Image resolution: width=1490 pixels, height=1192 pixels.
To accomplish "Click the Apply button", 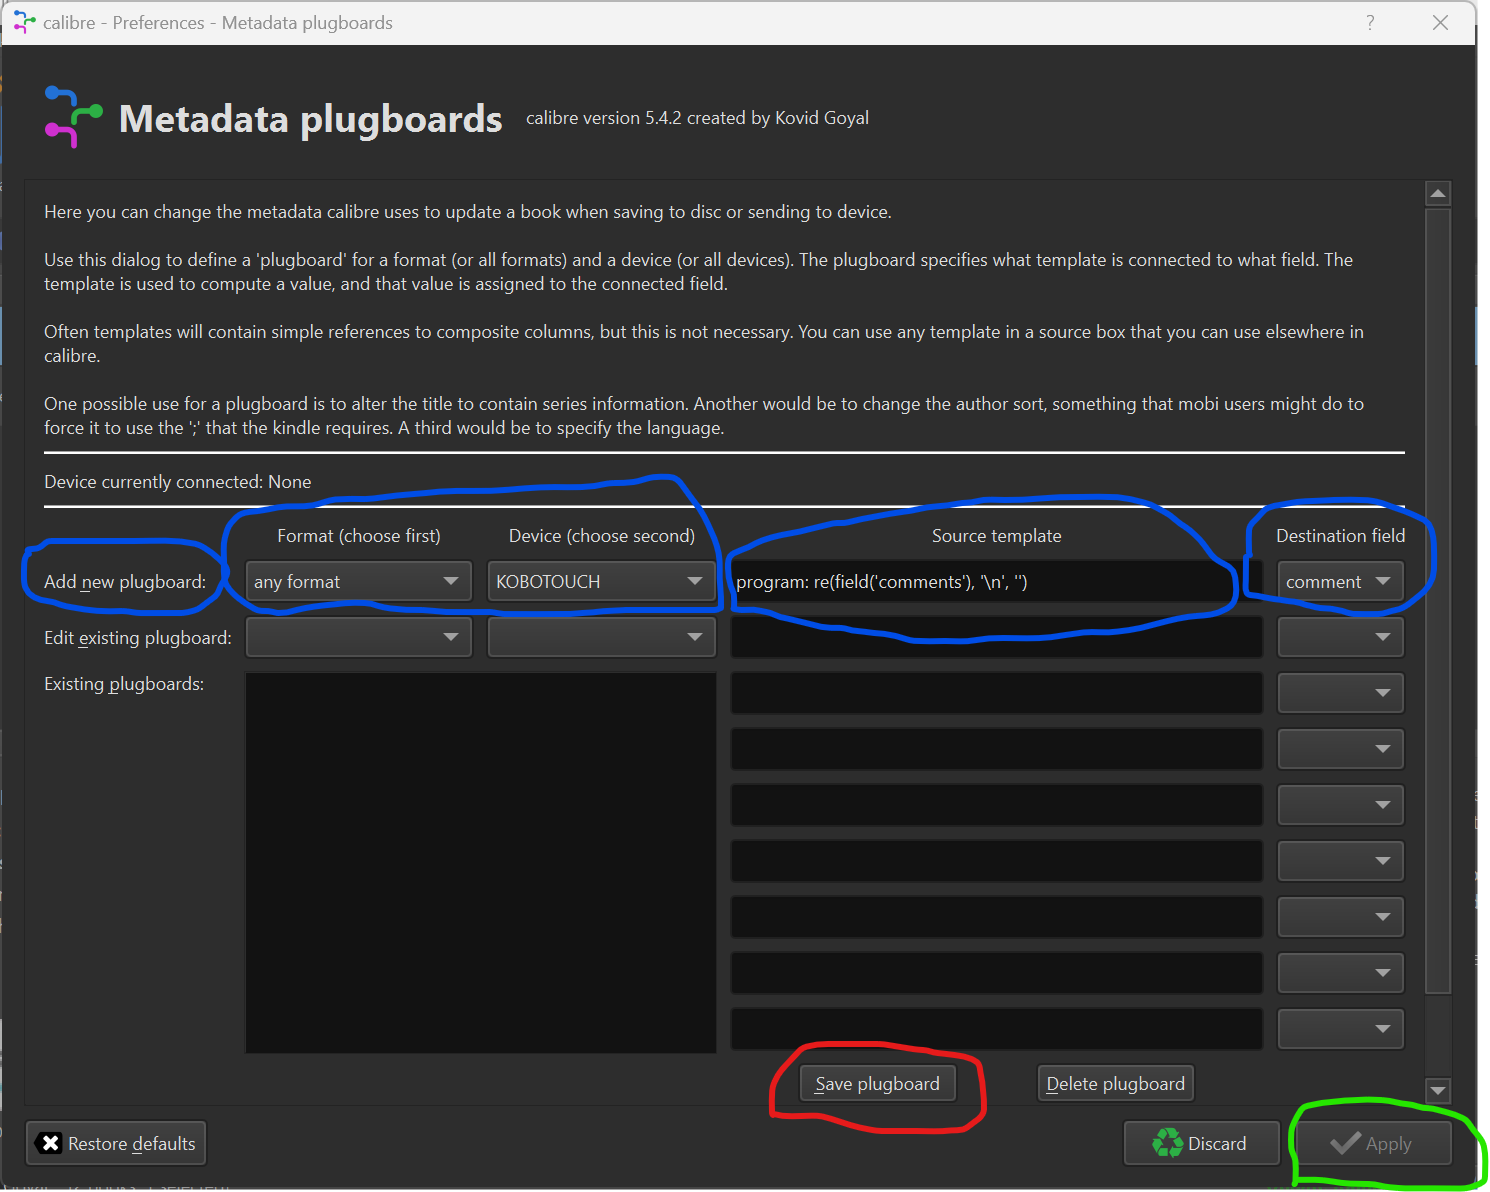I will tap(1372, 1143).
